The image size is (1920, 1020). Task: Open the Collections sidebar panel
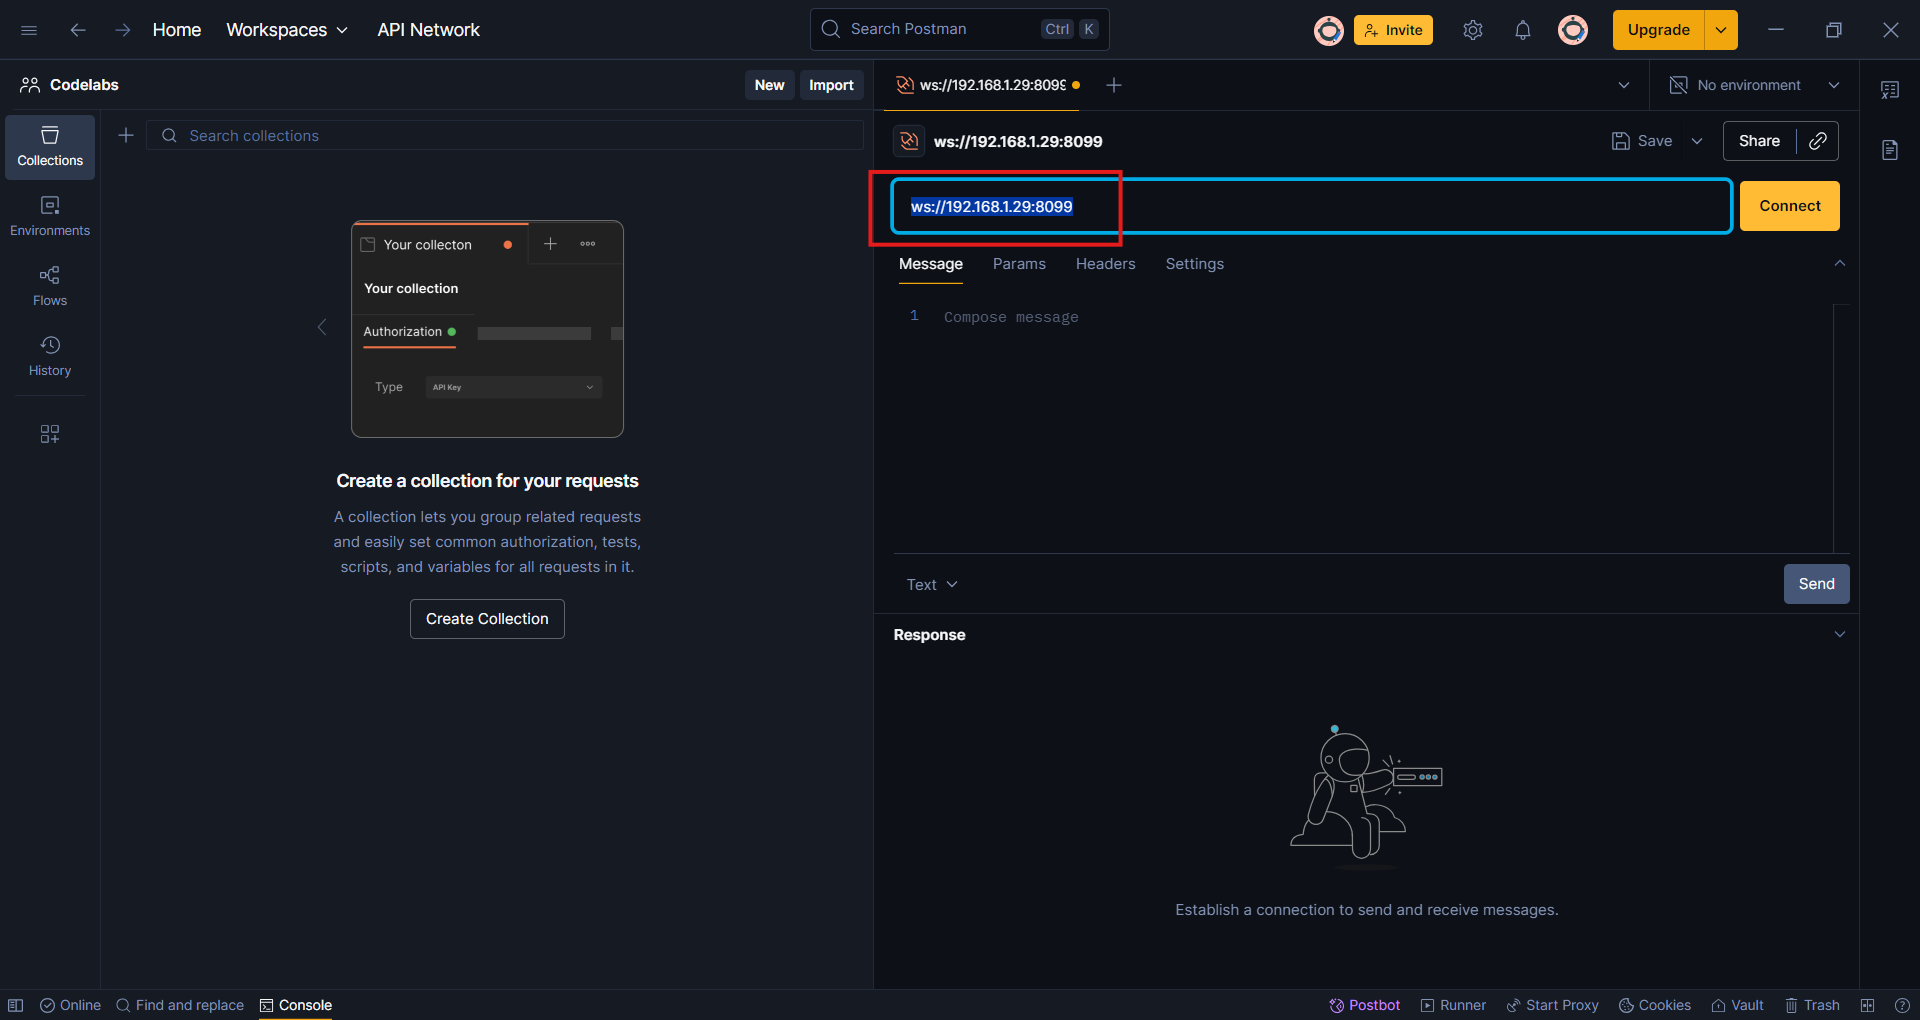[x=50, y=147]
